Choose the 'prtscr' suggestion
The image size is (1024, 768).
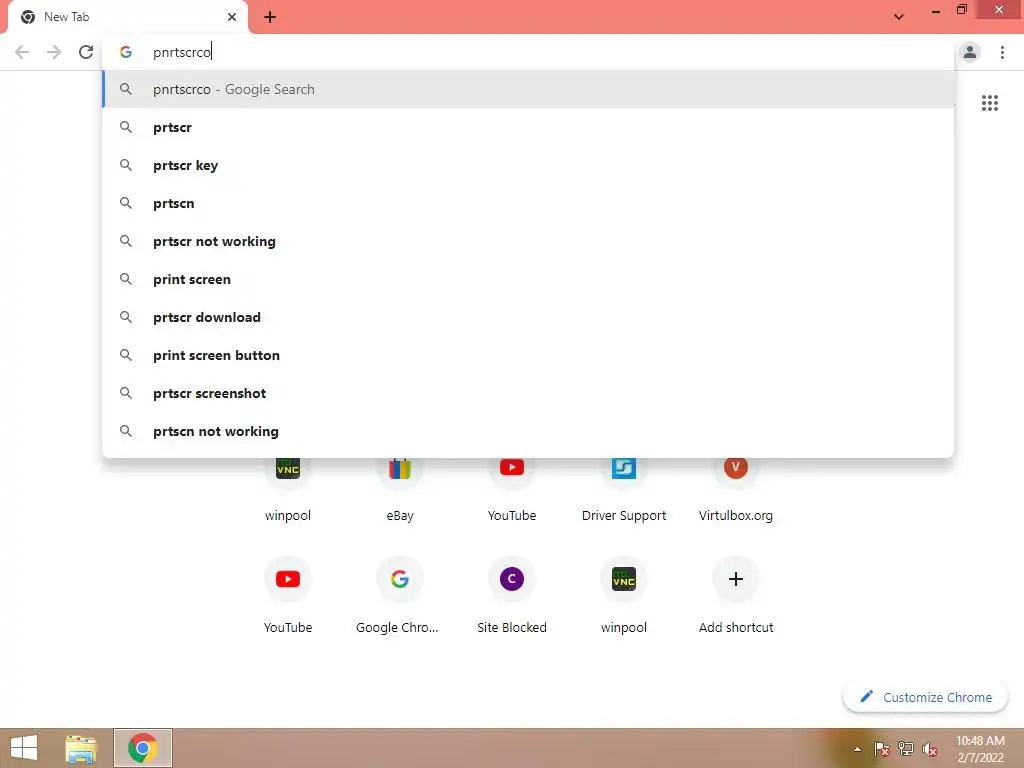pyautogui.click(x=528, y=127)
